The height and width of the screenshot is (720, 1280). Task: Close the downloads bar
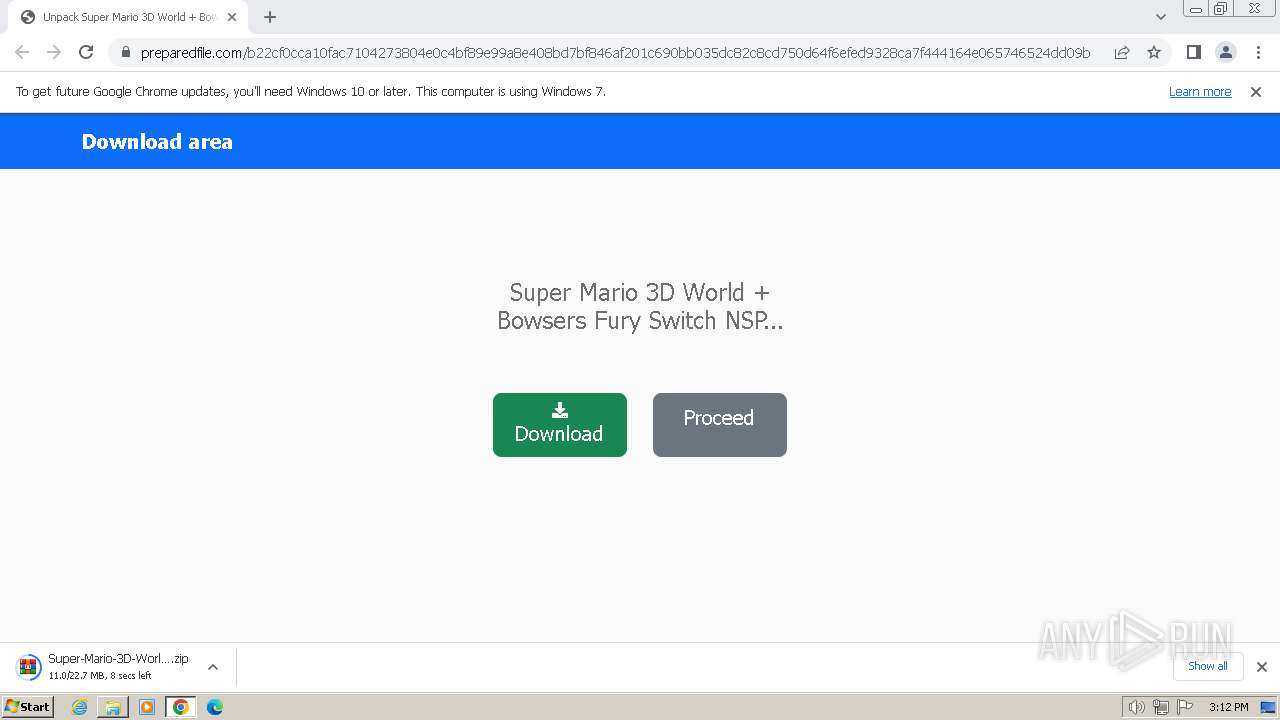[x=1262, y=667]
